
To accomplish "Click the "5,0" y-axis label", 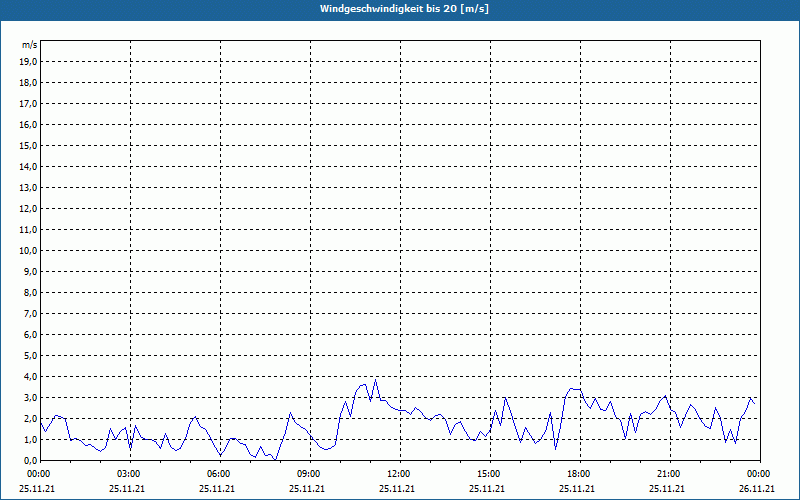I will [x=30, y=356].
